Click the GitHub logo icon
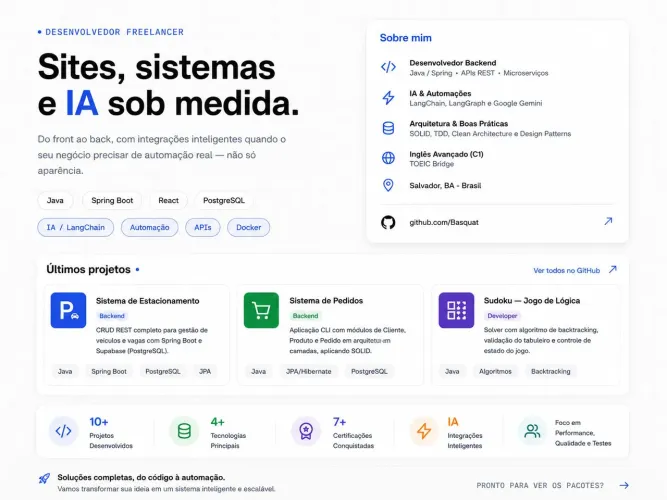 388,222
